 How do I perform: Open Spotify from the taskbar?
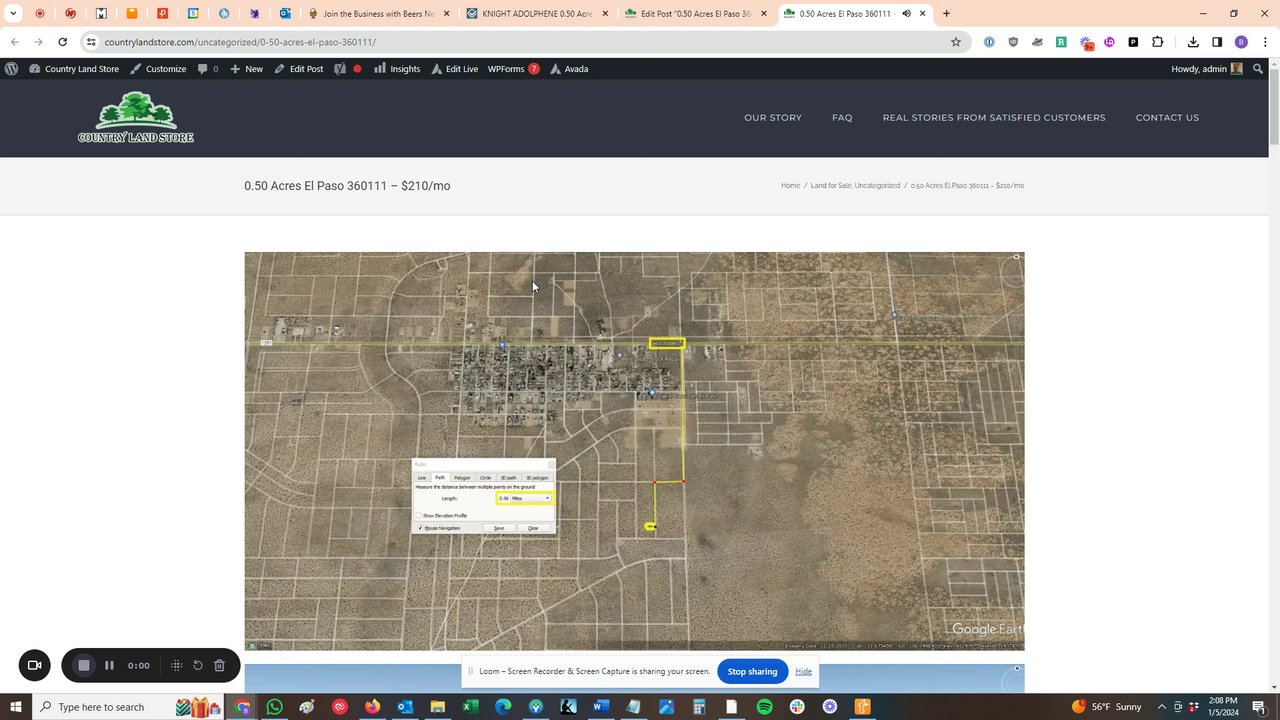(x=764, y=707)
